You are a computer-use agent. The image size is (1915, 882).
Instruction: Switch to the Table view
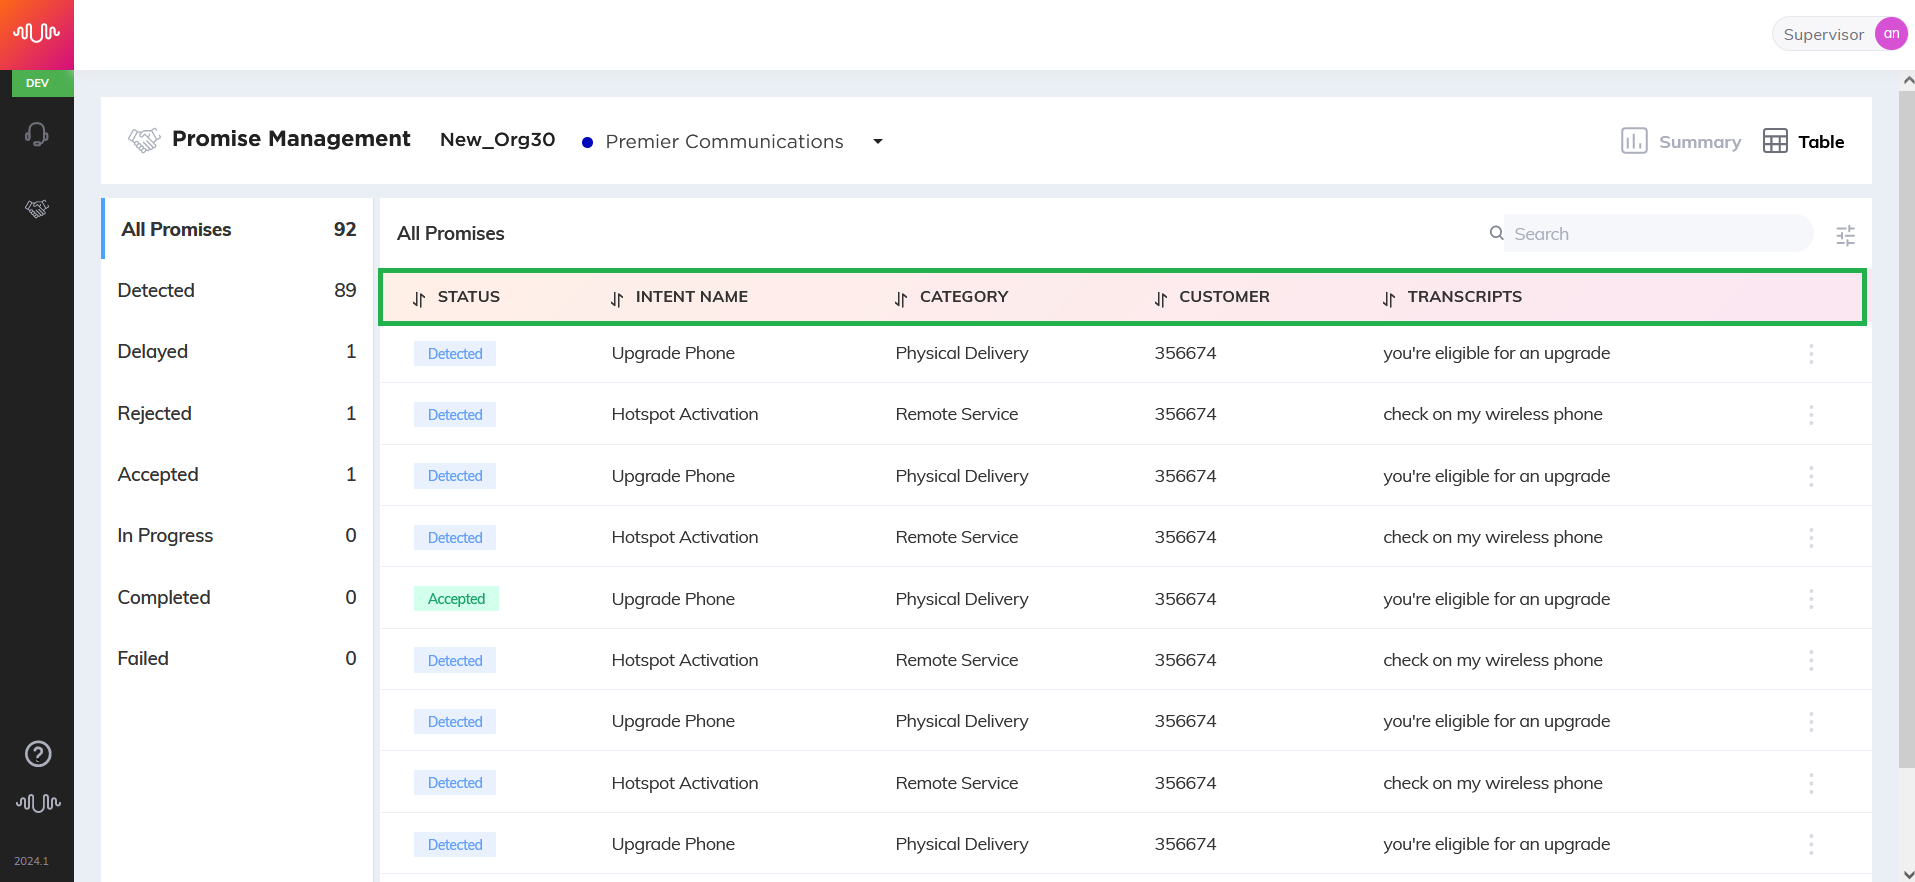point(1804,141)
